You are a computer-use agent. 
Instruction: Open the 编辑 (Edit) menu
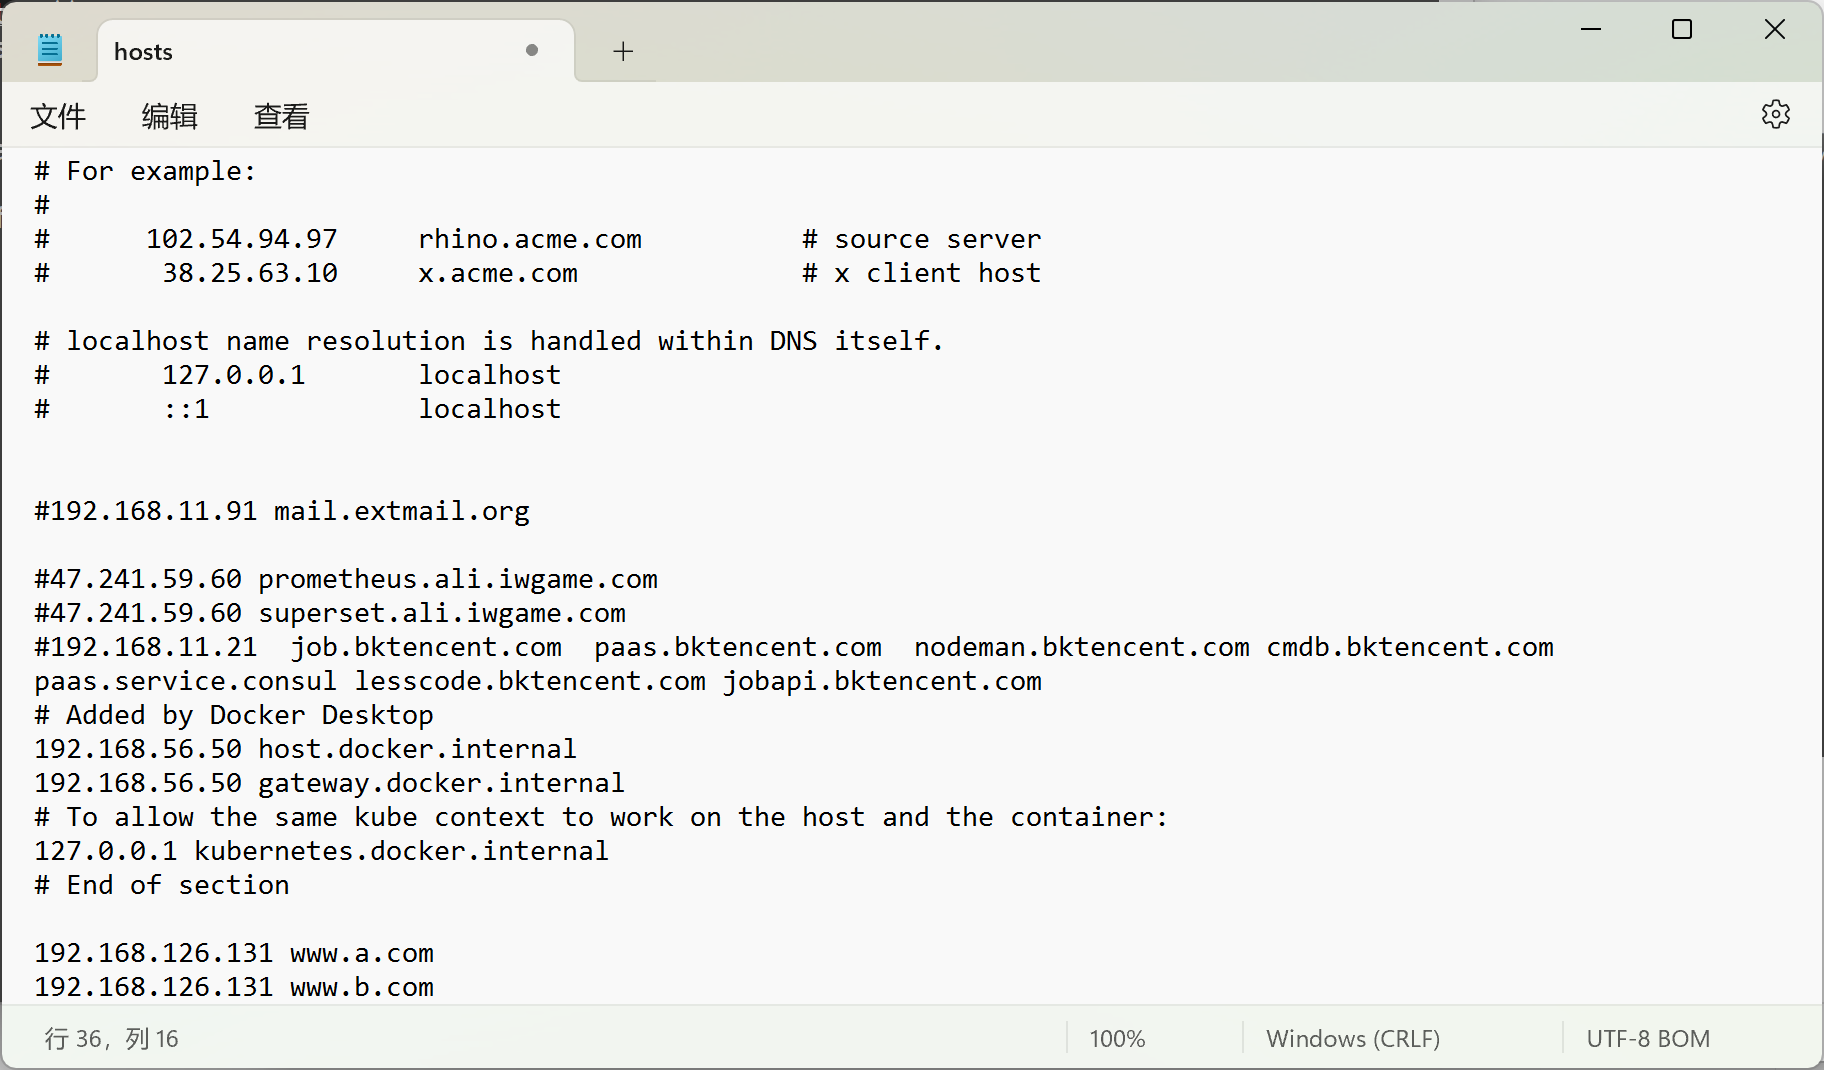click(169, 117)
